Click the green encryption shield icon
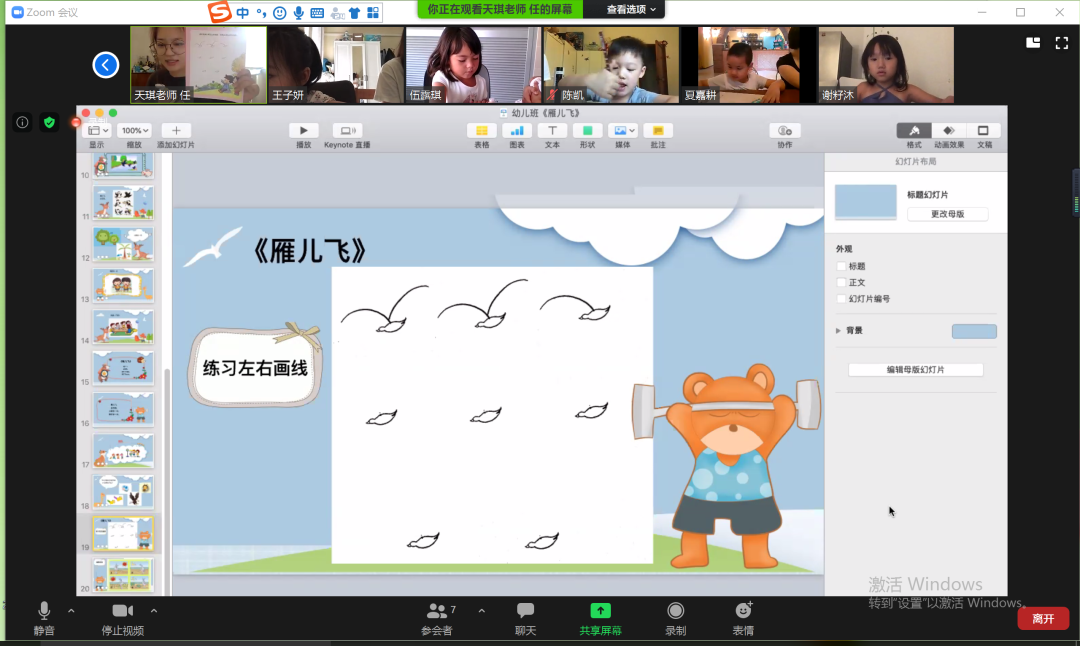The height and width of the screenshot is (646, 1080). (x=49, y=123)
